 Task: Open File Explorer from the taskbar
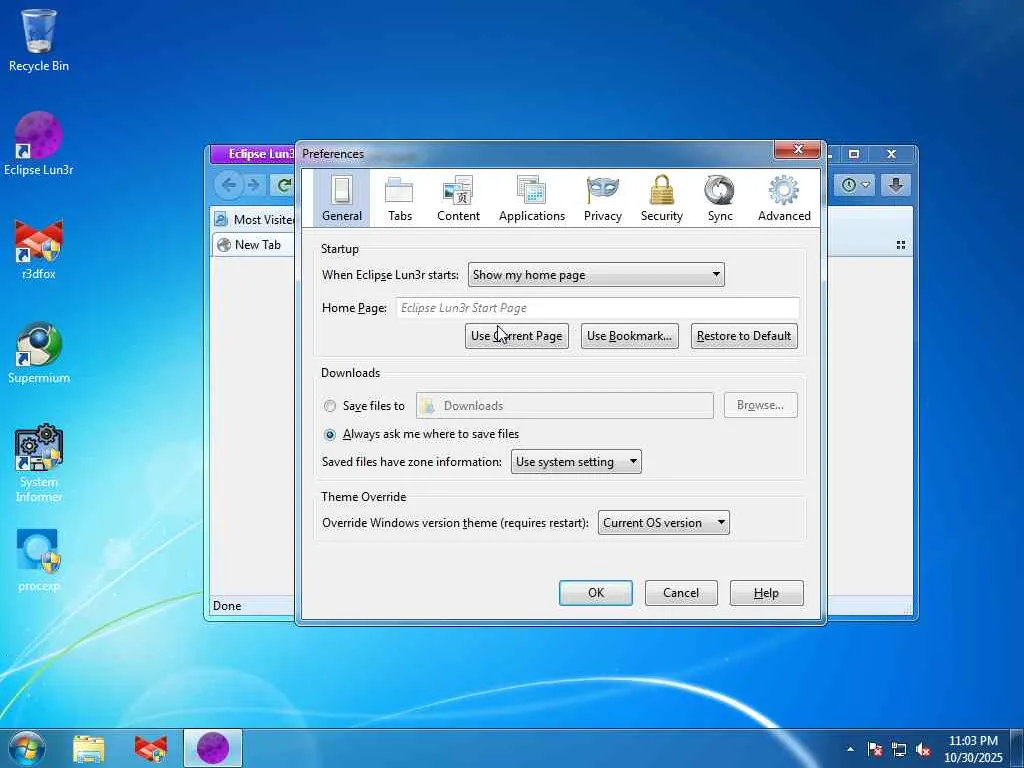88,748
